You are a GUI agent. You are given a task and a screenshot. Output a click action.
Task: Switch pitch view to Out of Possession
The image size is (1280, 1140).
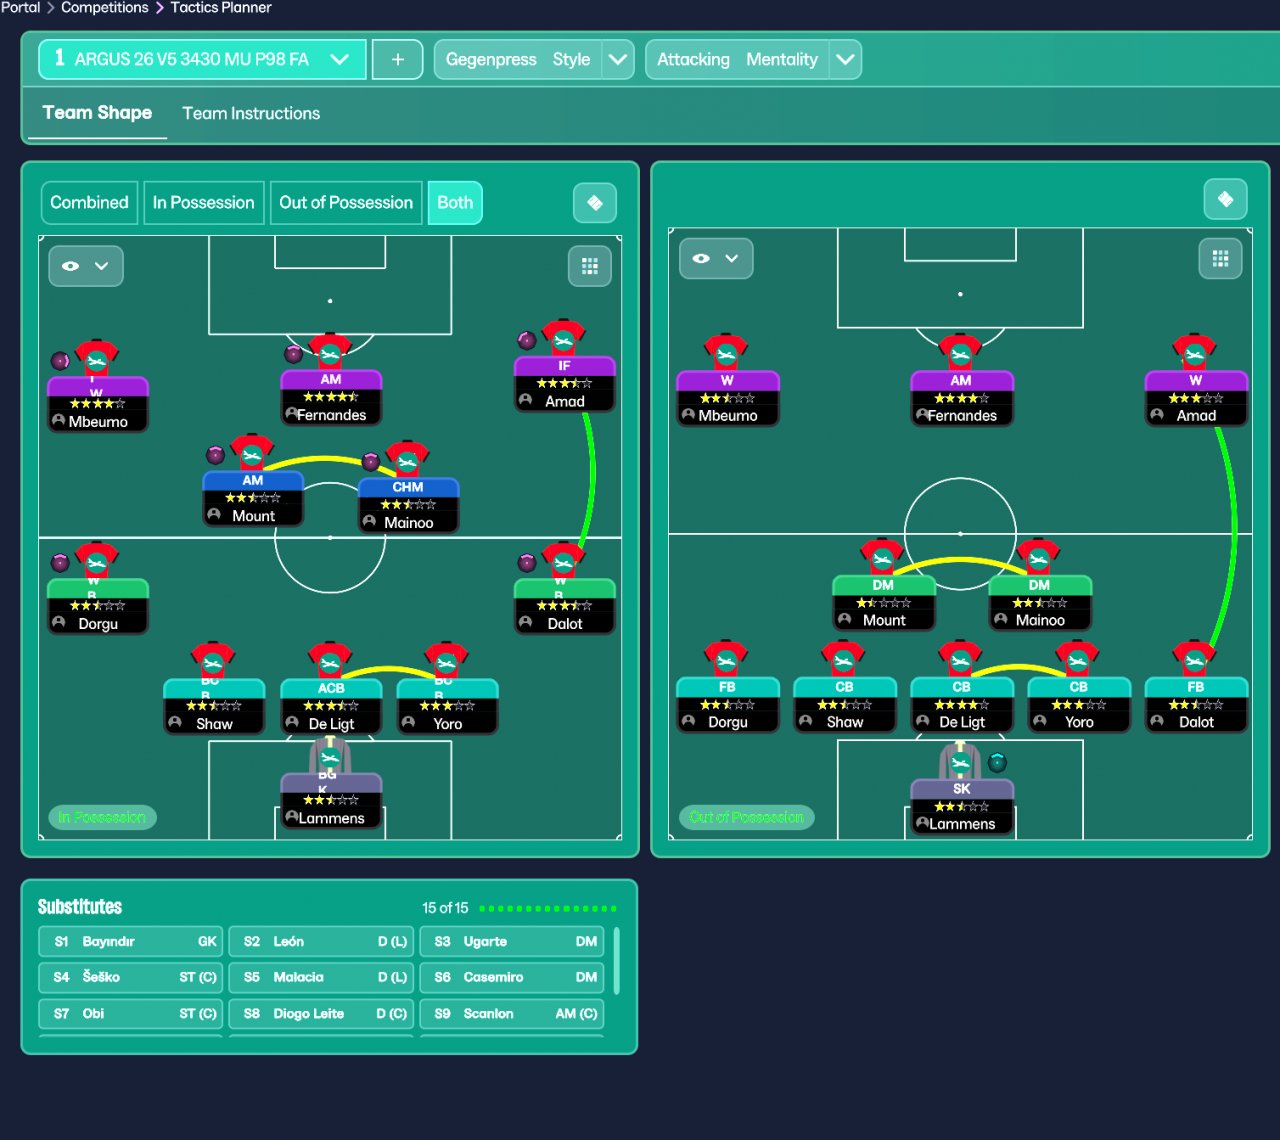346,203
